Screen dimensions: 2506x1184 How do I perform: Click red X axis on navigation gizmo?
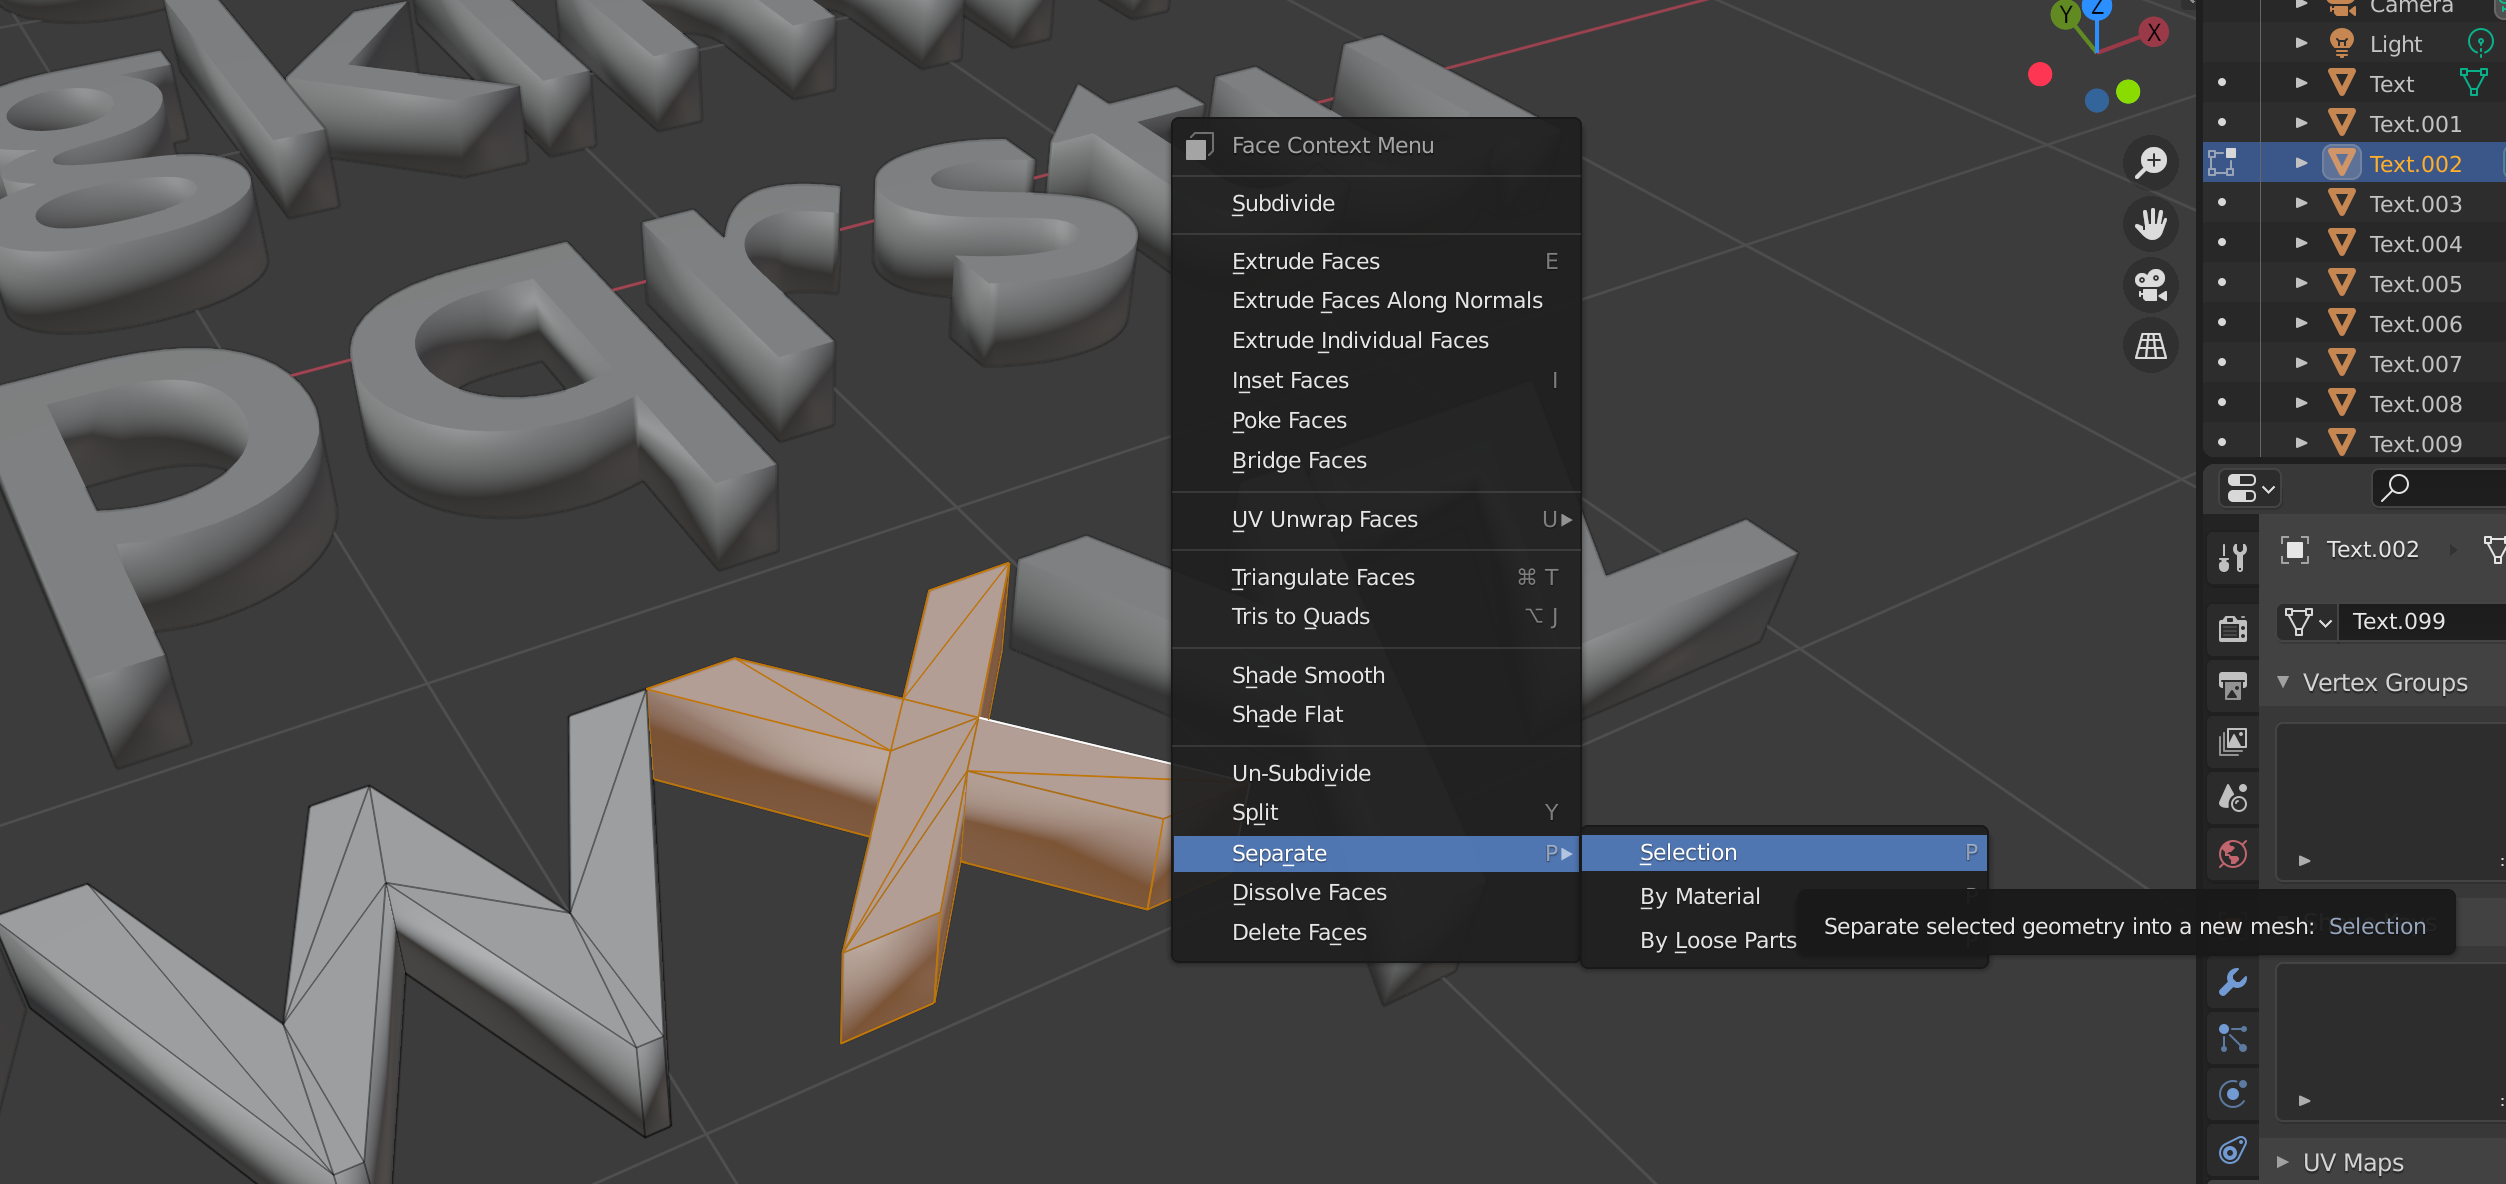[2153, 32]
